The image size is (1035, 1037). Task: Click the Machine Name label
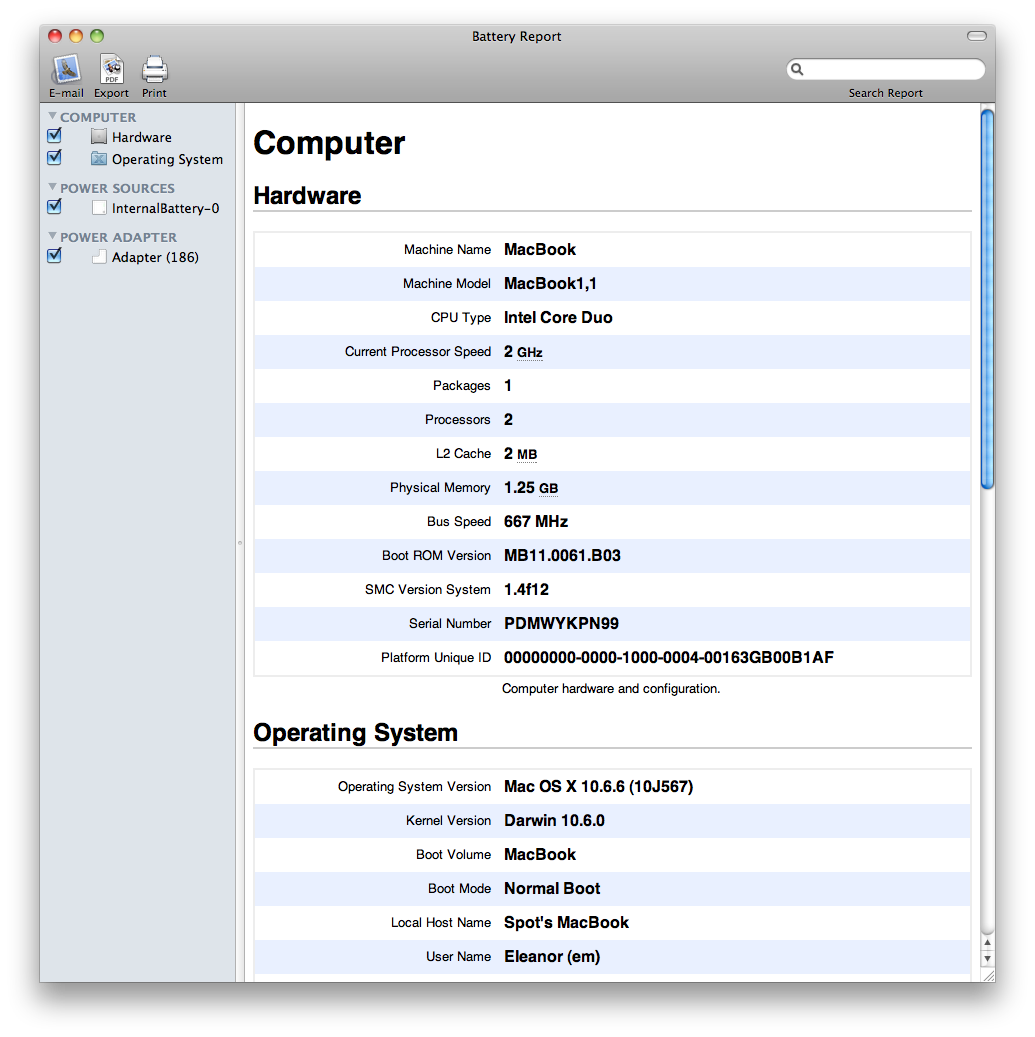448,249
